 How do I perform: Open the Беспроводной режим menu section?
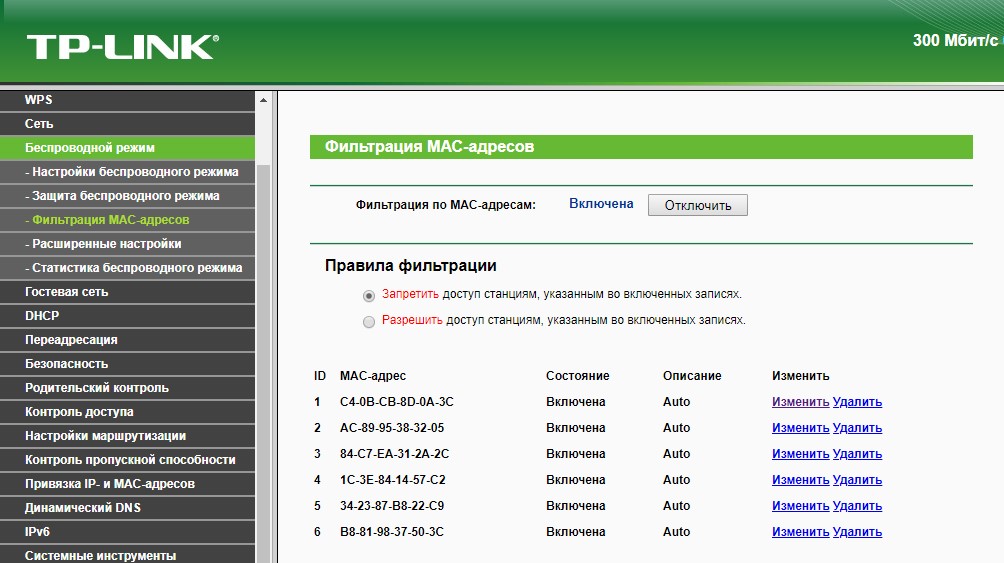tap(127, 148)
